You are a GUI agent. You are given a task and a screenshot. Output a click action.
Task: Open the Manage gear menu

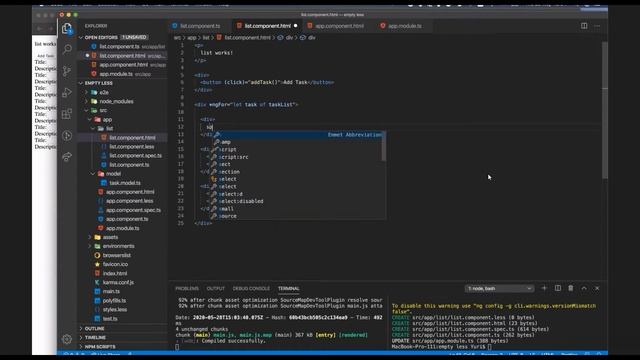pyautogui.click(x=67, y=339)
